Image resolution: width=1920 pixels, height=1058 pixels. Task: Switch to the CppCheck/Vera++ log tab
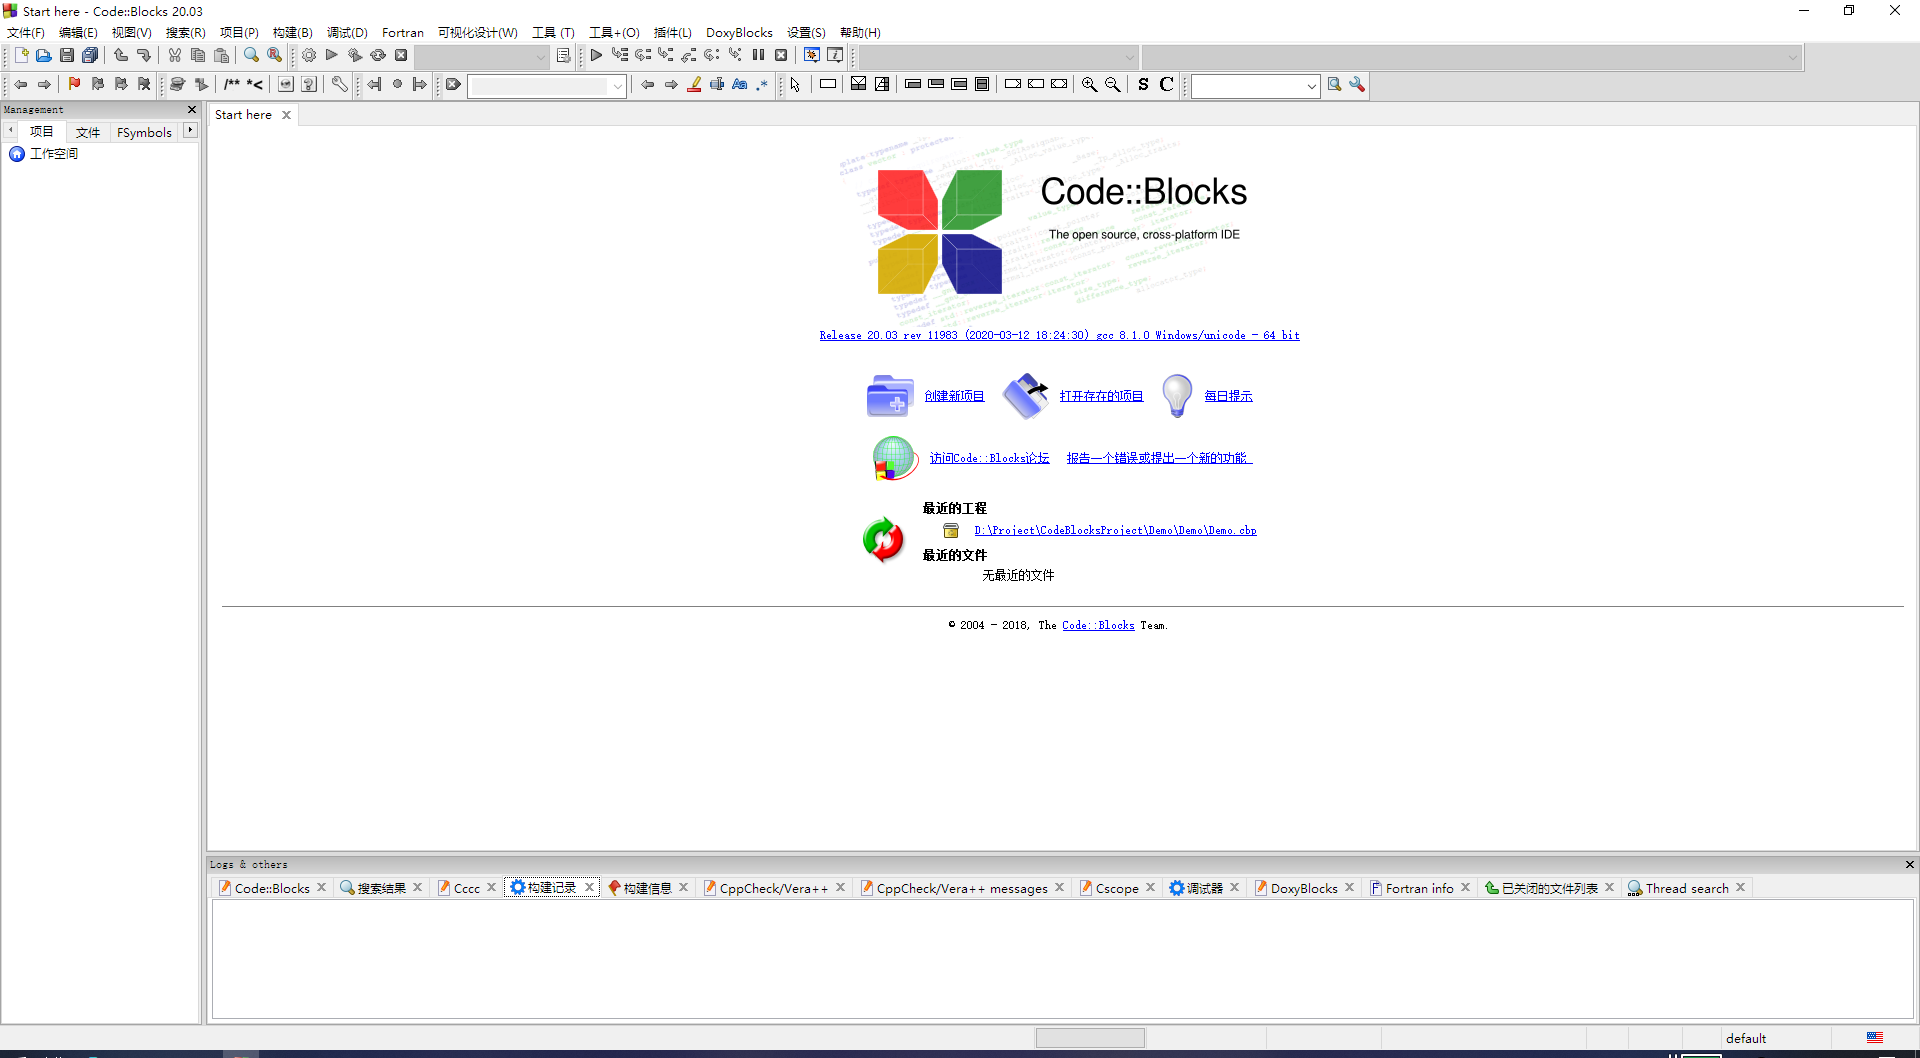click(770, 887)
